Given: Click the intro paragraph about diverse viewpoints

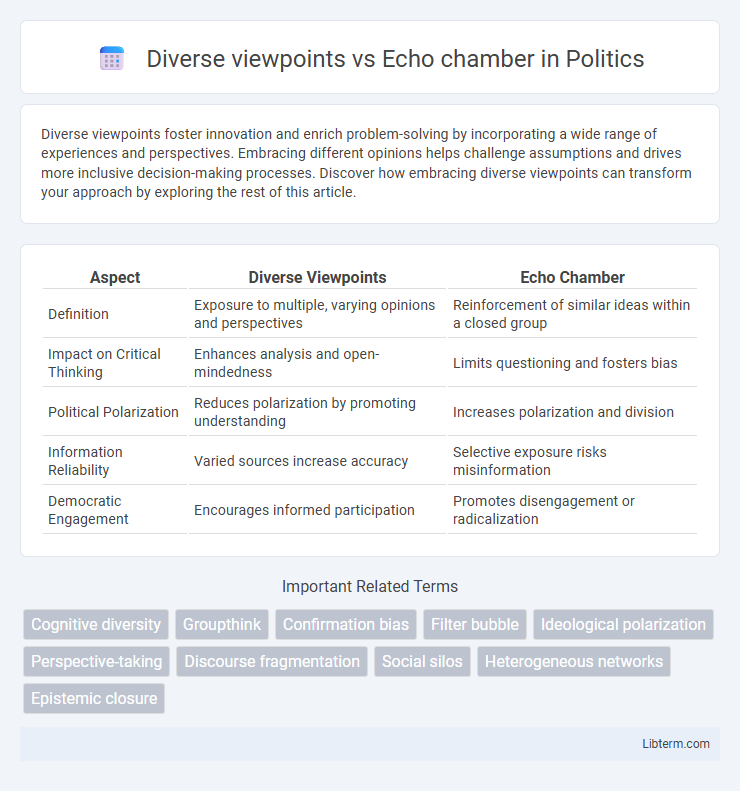Looking at the screenshot, I should pyautogui.click(x=366, y=163).
